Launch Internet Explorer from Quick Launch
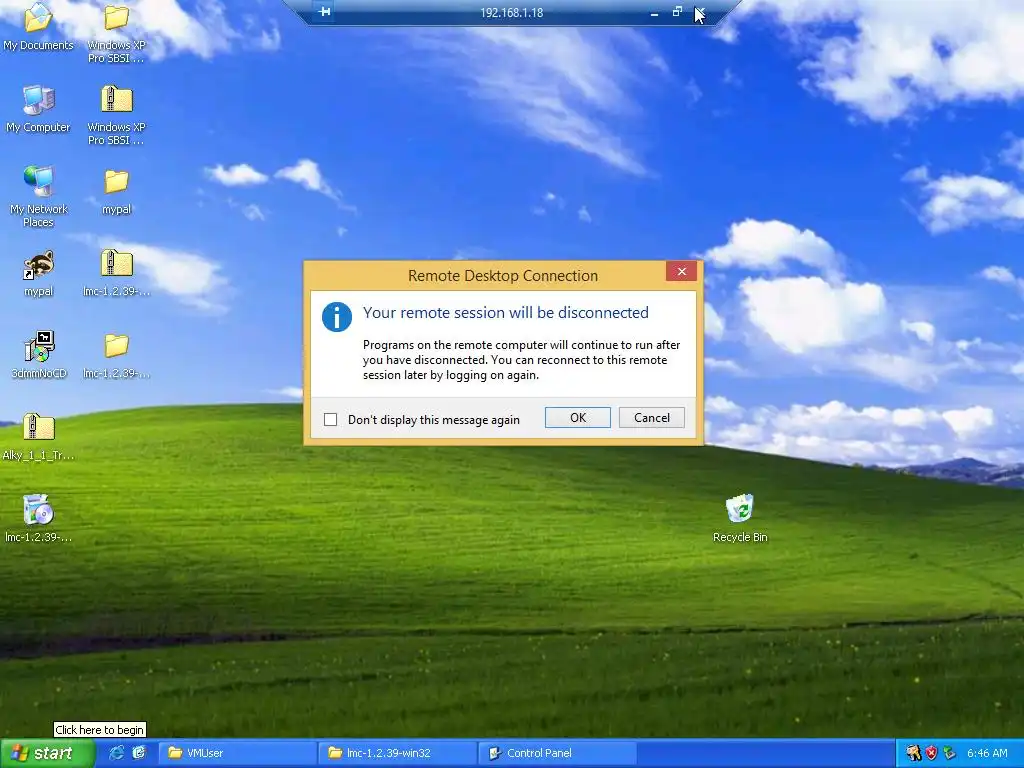The height and width of the screenshot is (768, 1024). click(117, 753)
